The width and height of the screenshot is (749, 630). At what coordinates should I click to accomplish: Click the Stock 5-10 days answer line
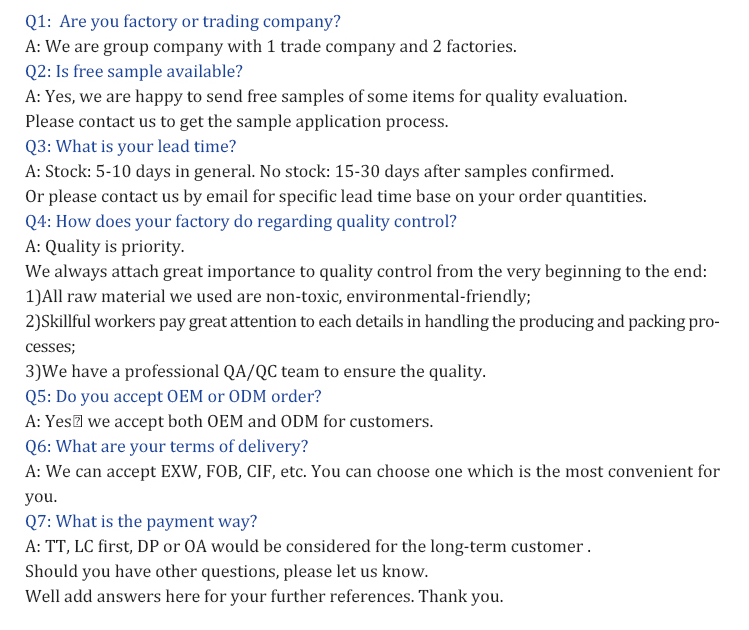click(319, 171)
